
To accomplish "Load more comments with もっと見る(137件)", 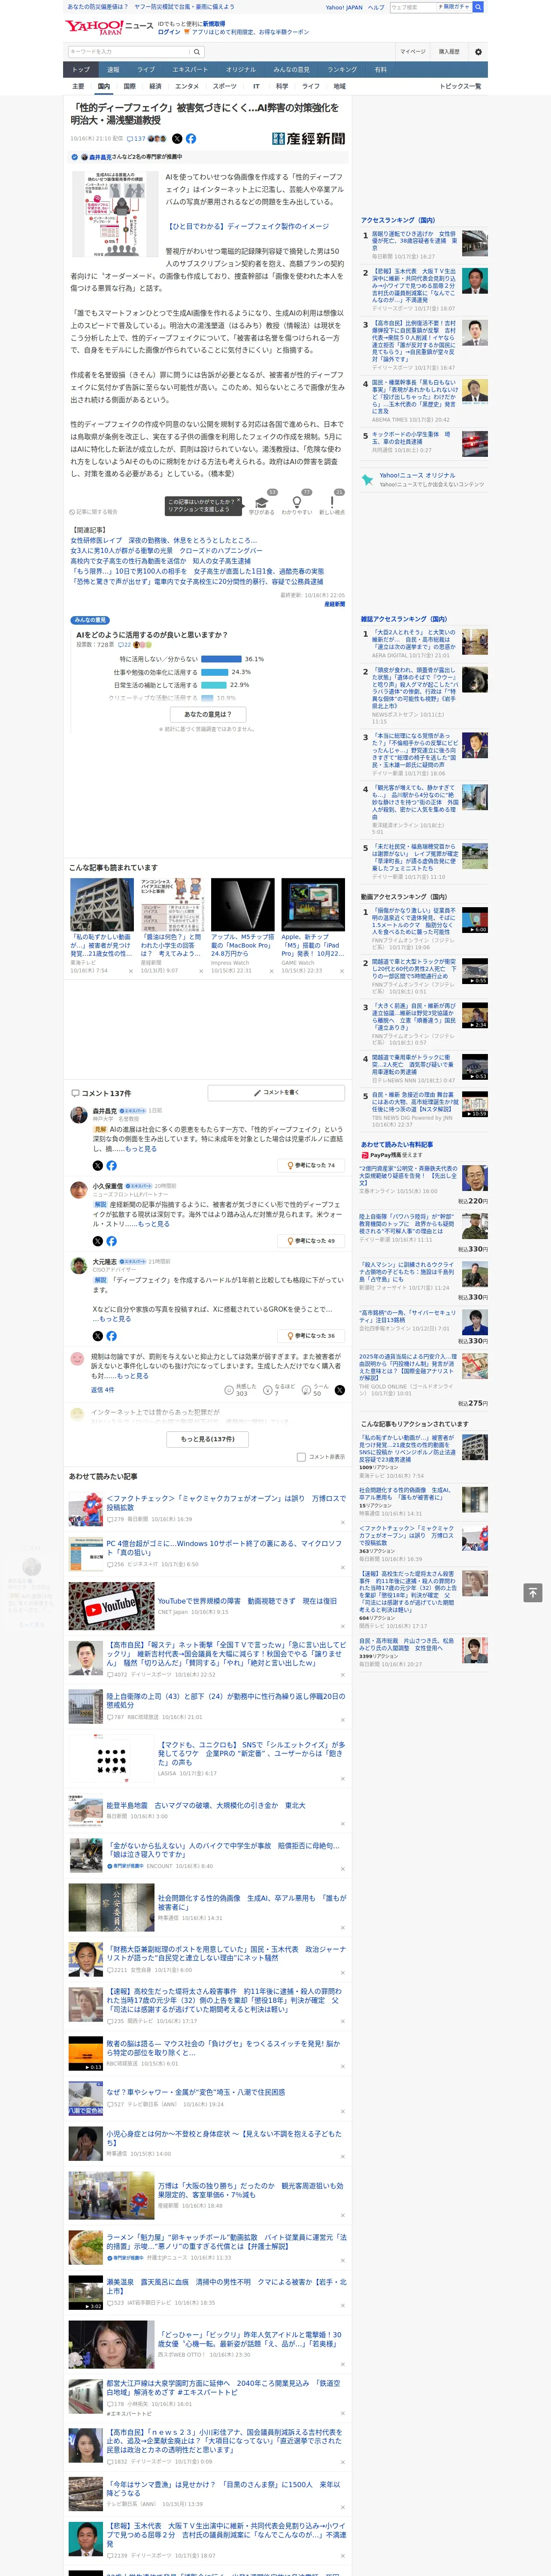I will pyautogui.click(x=208, y=1439).
